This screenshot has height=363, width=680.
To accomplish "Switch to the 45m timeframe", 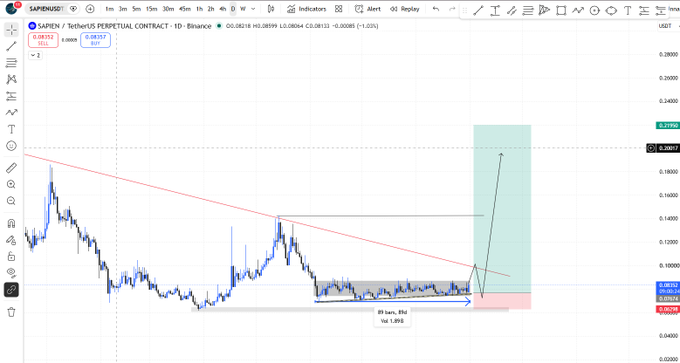I will click(184, 9).
